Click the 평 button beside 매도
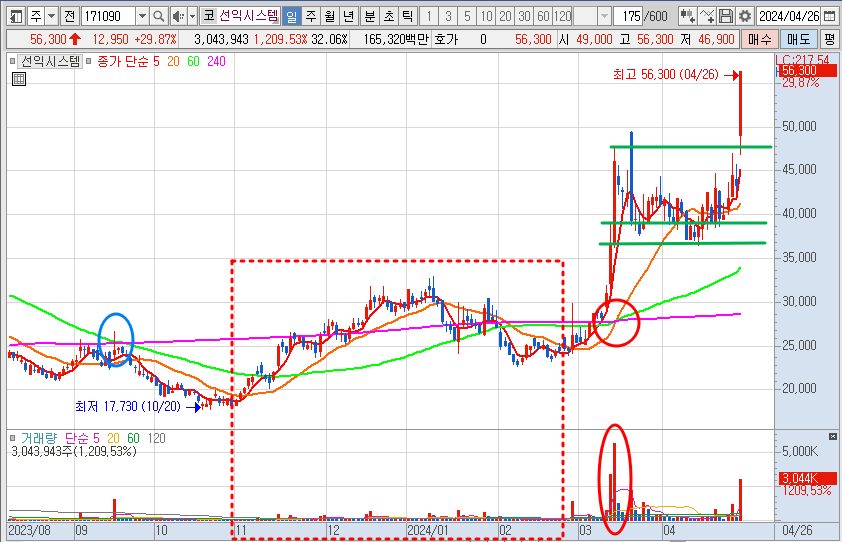Viewport: 842px width, 542px height. point(830,39)
